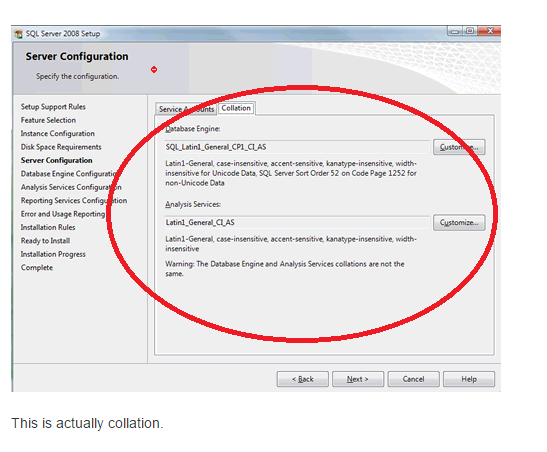Go to the previous step with Back

pyautogui.click(x=302, y=379)
